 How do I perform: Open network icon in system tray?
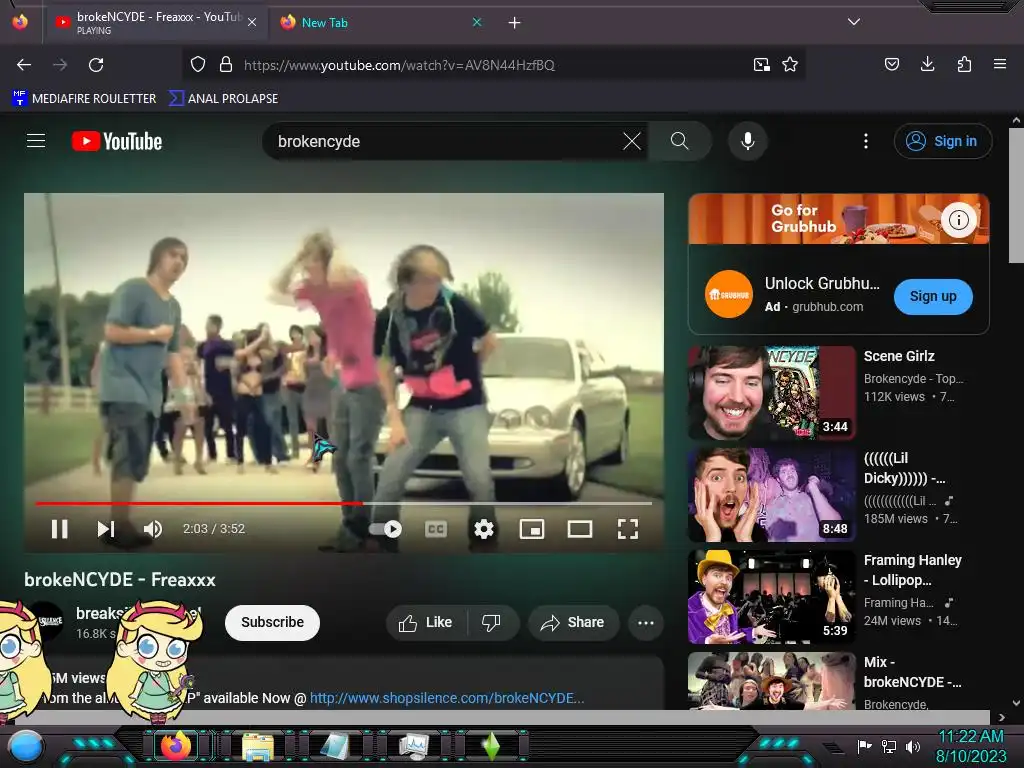pos(889,746)
